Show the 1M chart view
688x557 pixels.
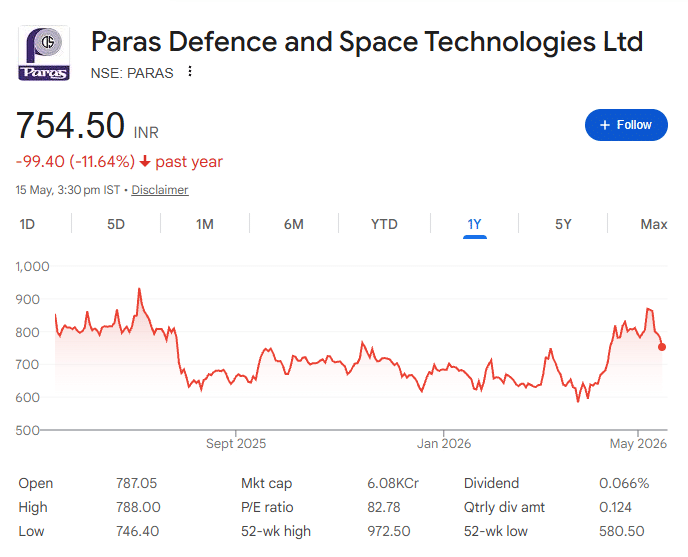(x=204, y=224)
